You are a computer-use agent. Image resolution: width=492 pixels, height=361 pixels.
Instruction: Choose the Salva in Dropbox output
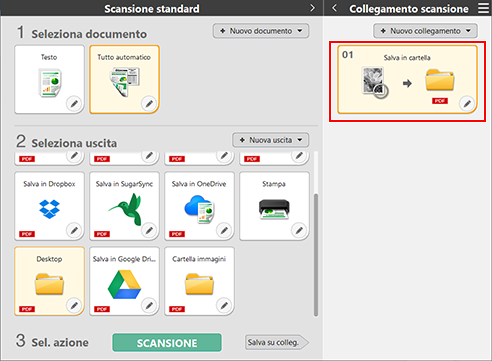(x=49, y=206)
